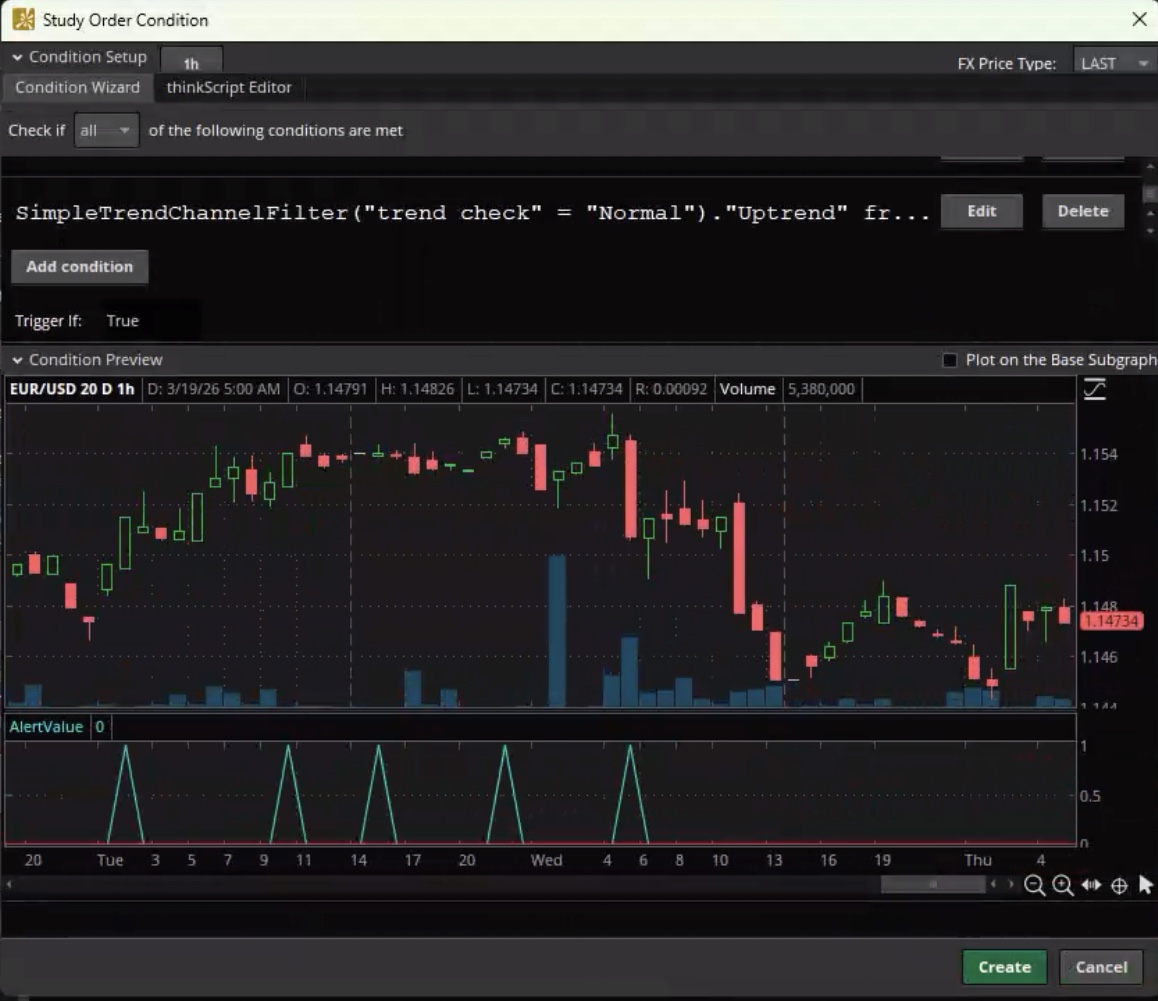Collapse the Condition Preview section
This screenshot has height=1001, width=1158.
(17, 360)
